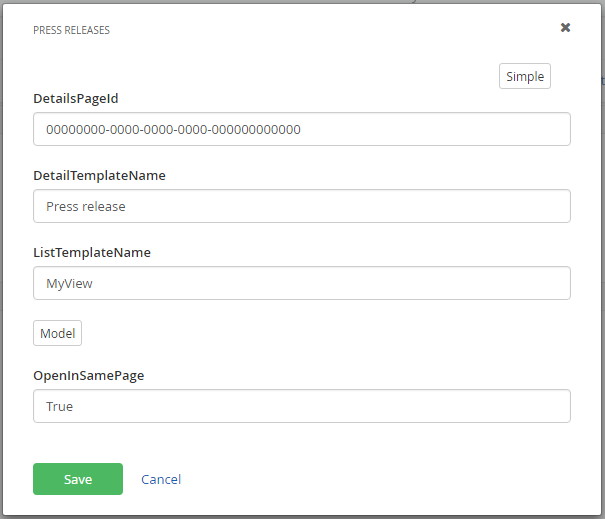Click the DetailTemplateName field label

[x=99, y=176]
